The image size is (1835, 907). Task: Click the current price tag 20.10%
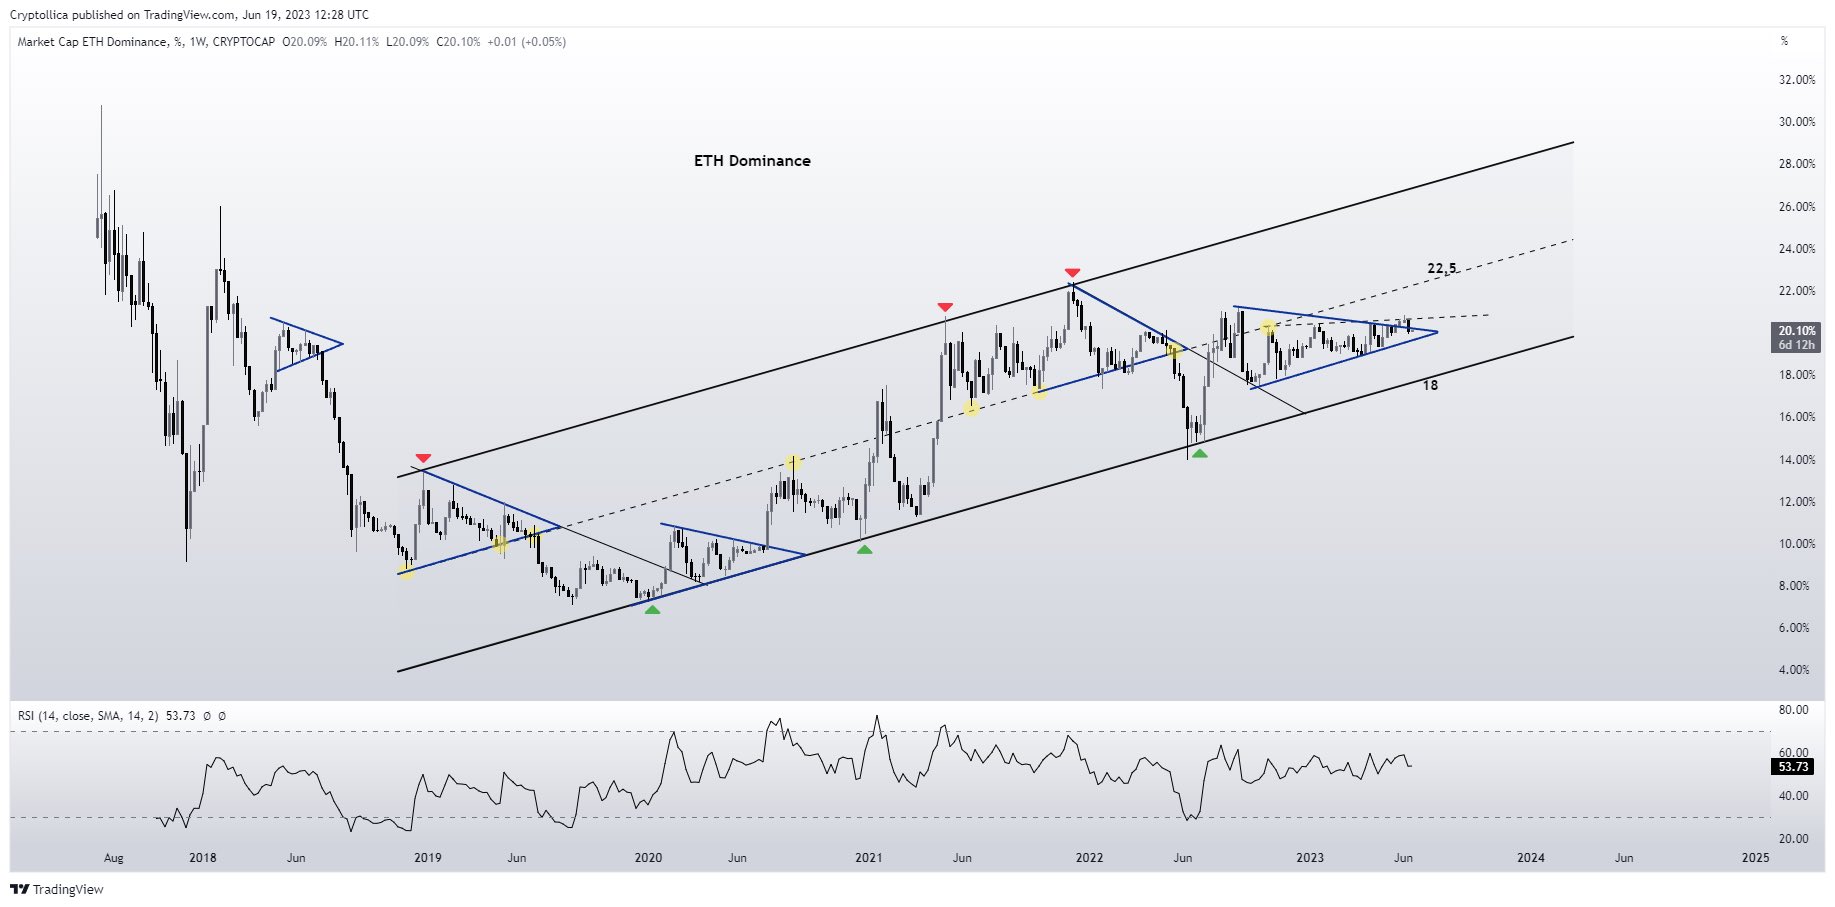1796,331
